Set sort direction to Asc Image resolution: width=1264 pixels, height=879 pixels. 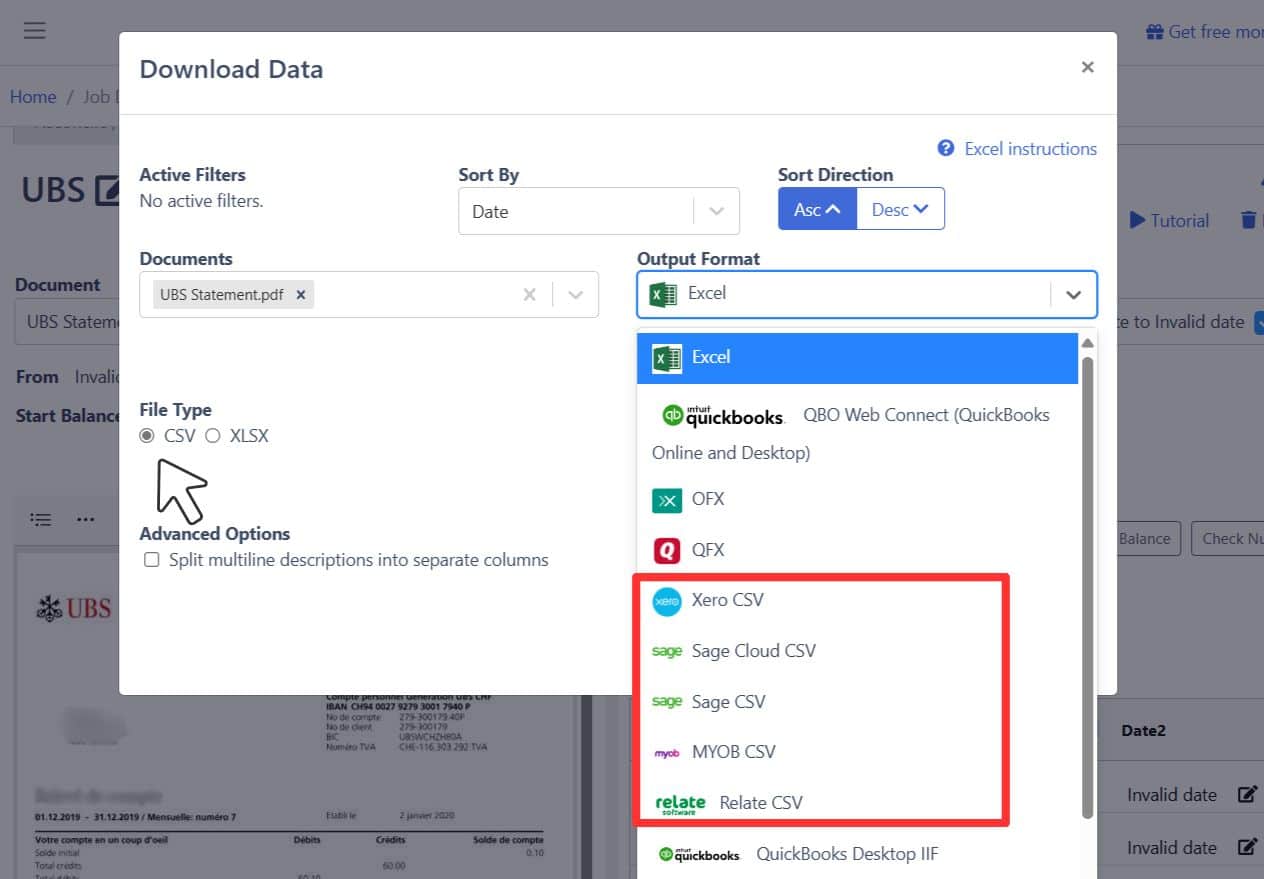[817, 209]
